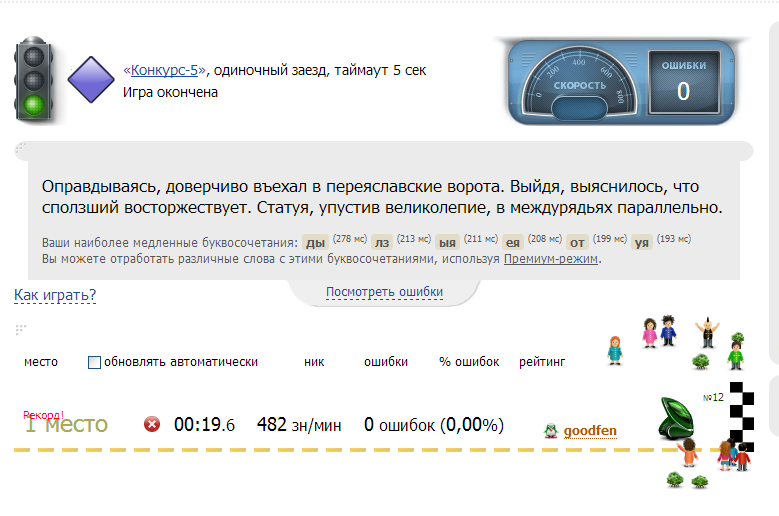Viewport: 779px width, 516px height.
Task: Click the «0 ошибок (0,00%)» result text
Action: pyautogui.click(x=434, y=425)
